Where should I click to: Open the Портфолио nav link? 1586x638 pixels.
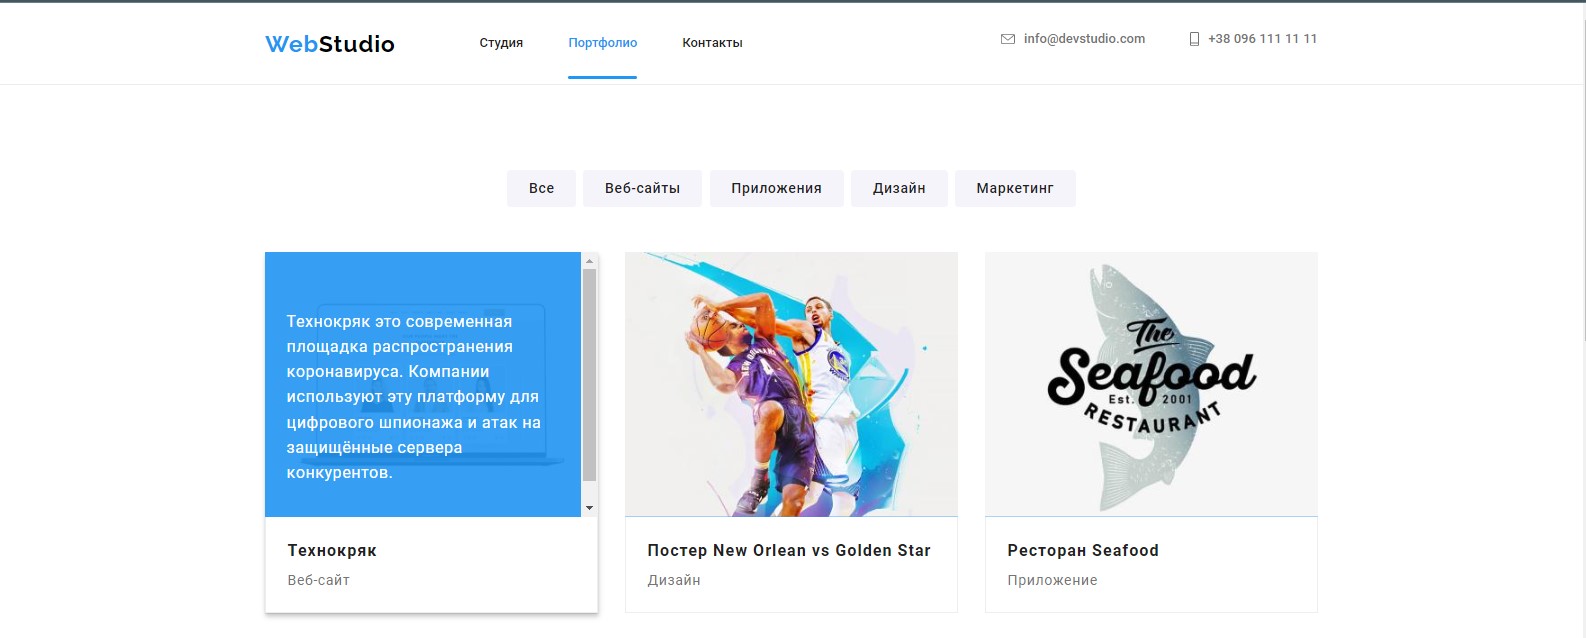click(x=602, y=43)
